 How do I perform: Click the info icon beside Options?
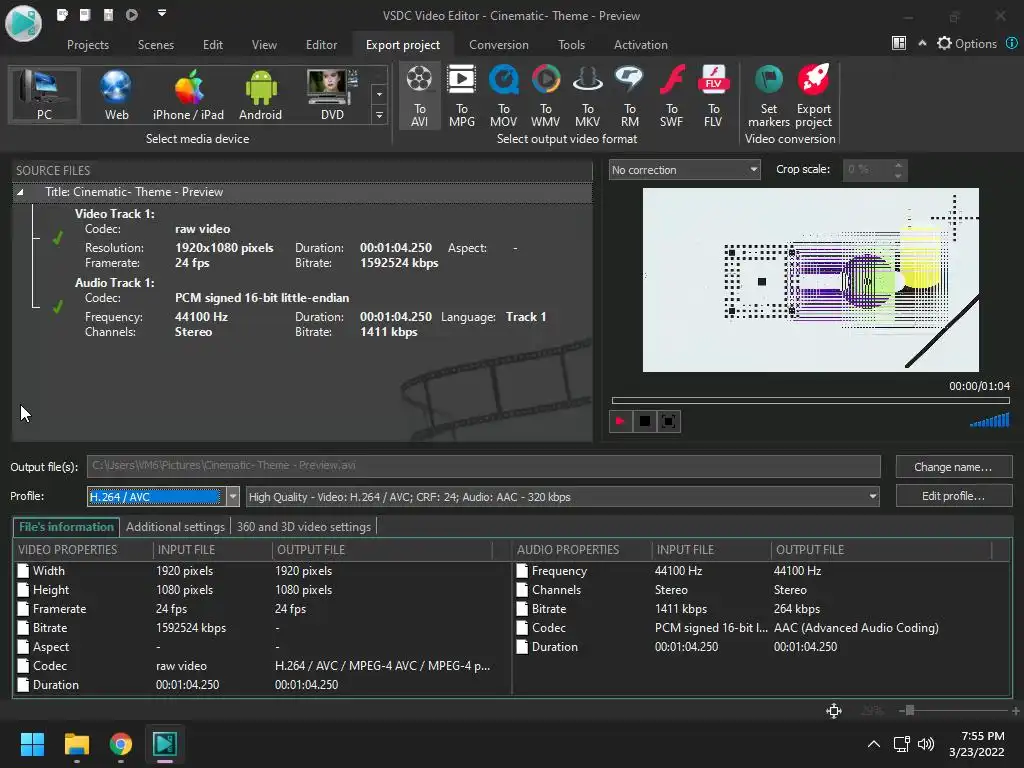(x=1012, y=43)
